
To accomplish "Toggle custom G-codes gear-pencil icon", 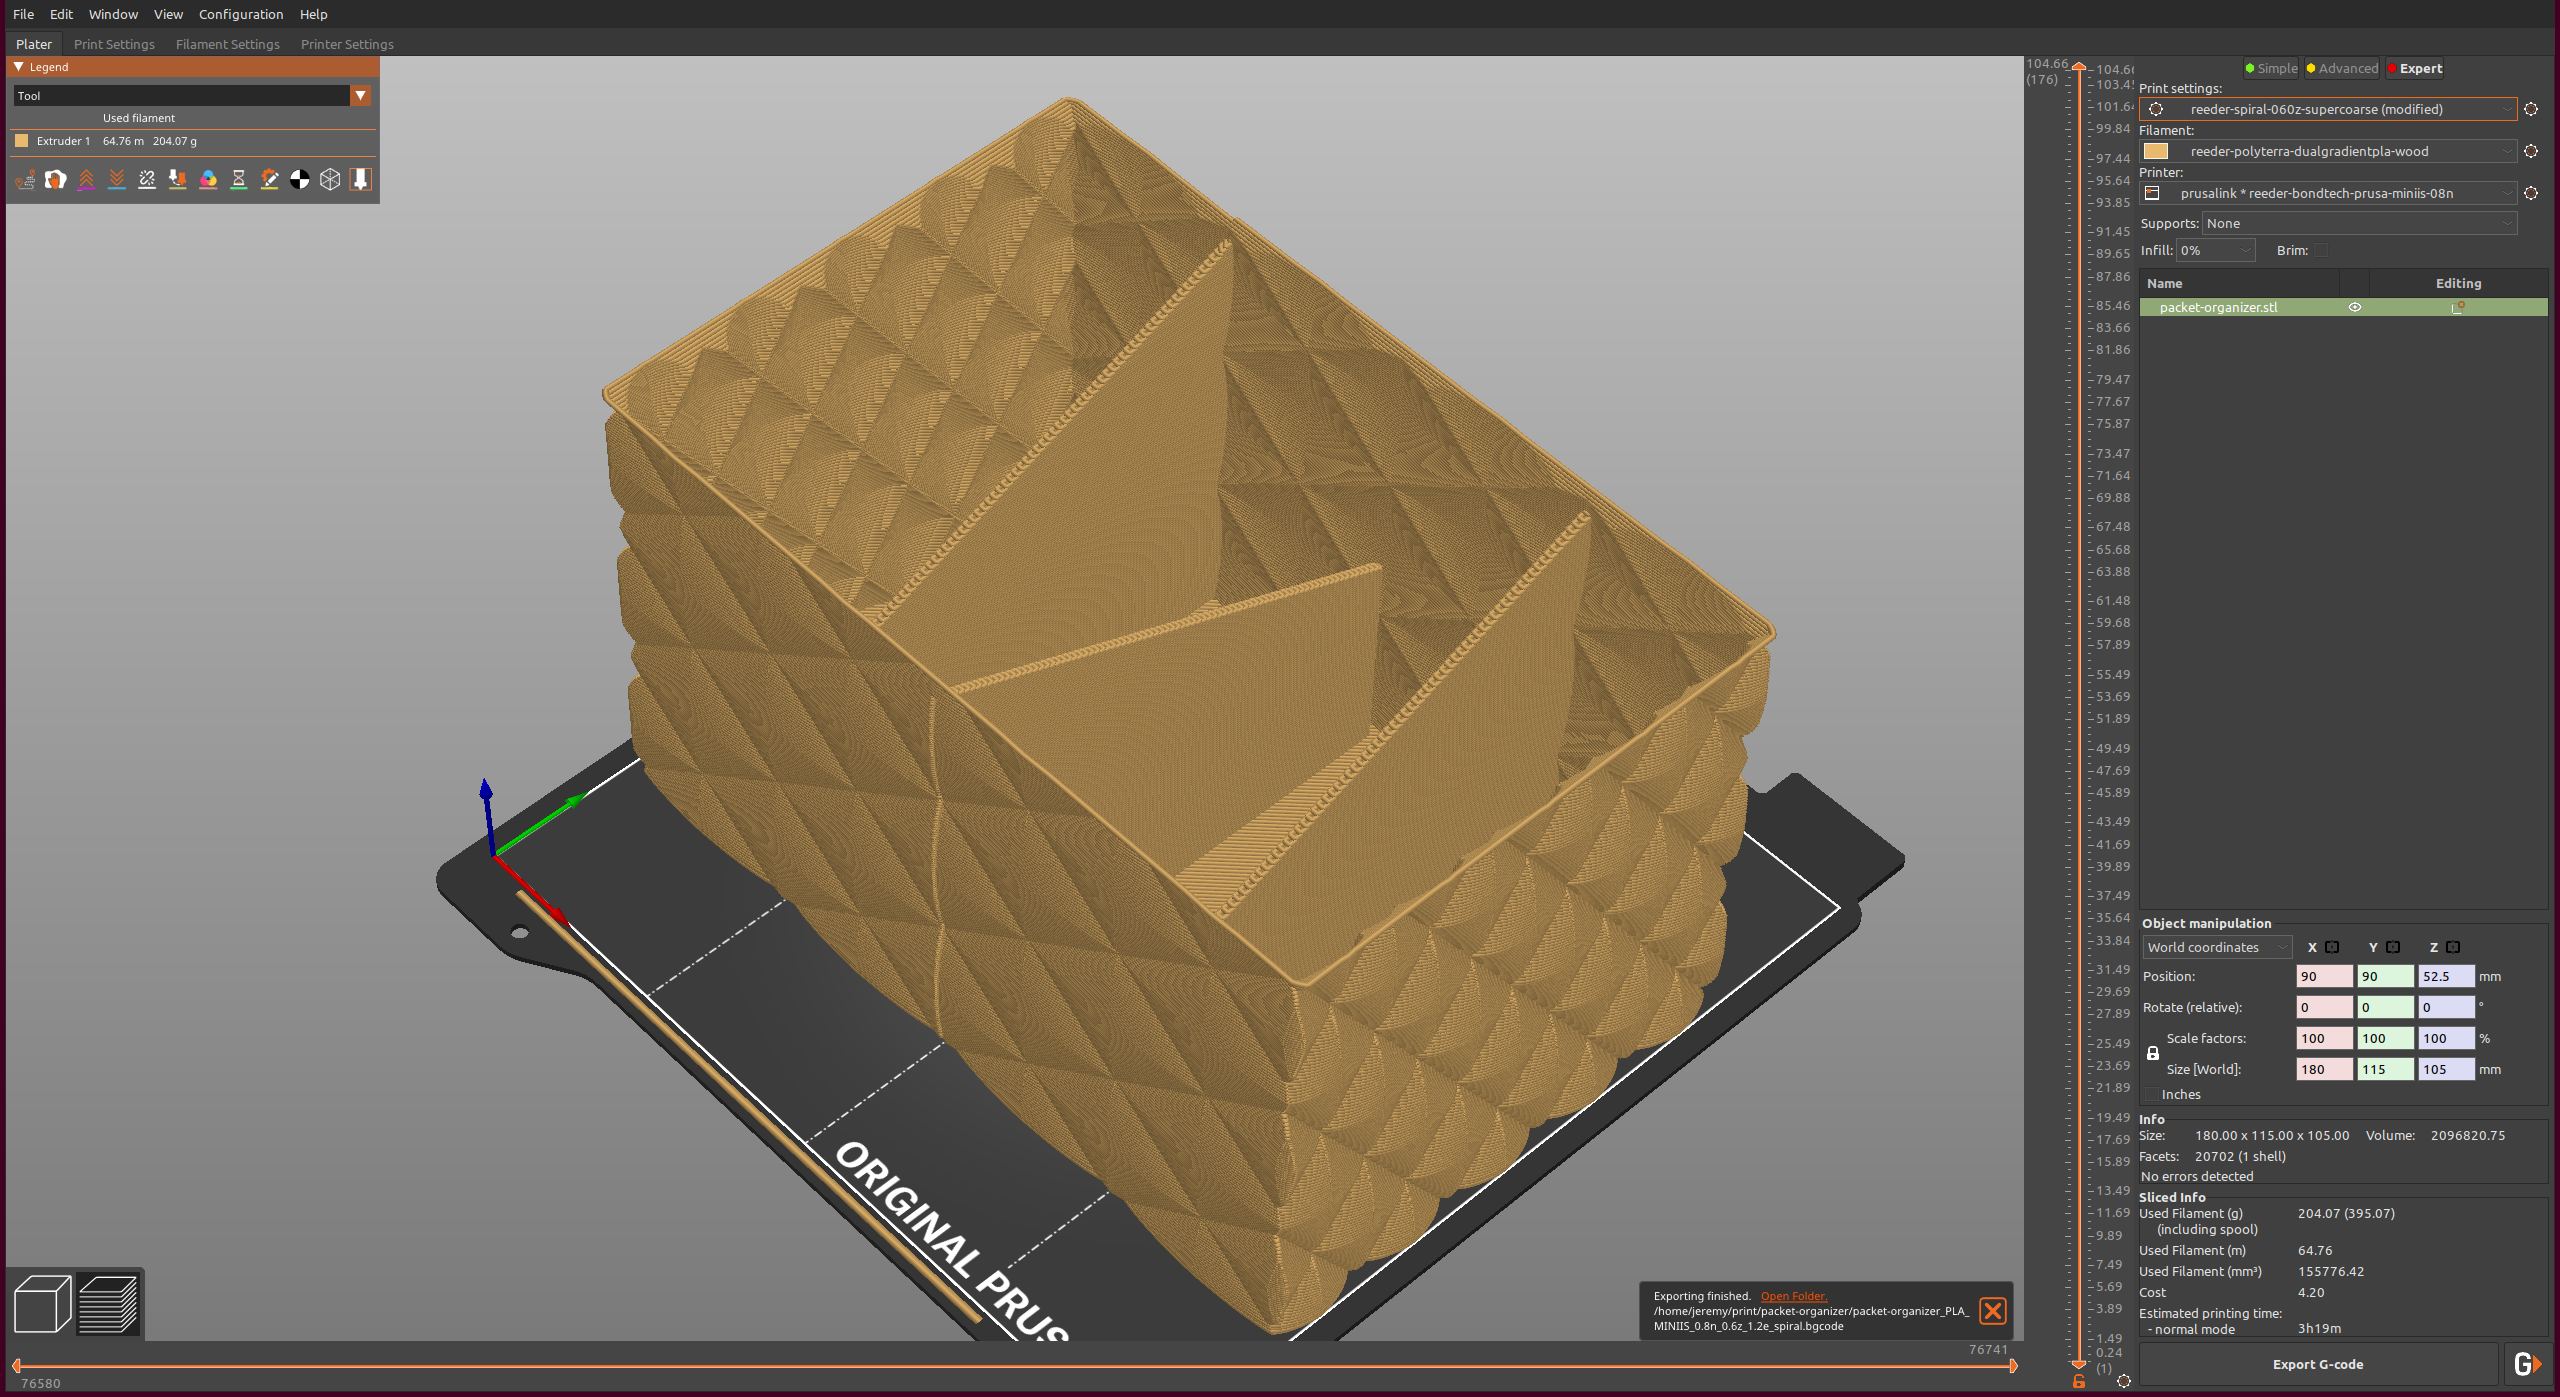I will 269,179.
